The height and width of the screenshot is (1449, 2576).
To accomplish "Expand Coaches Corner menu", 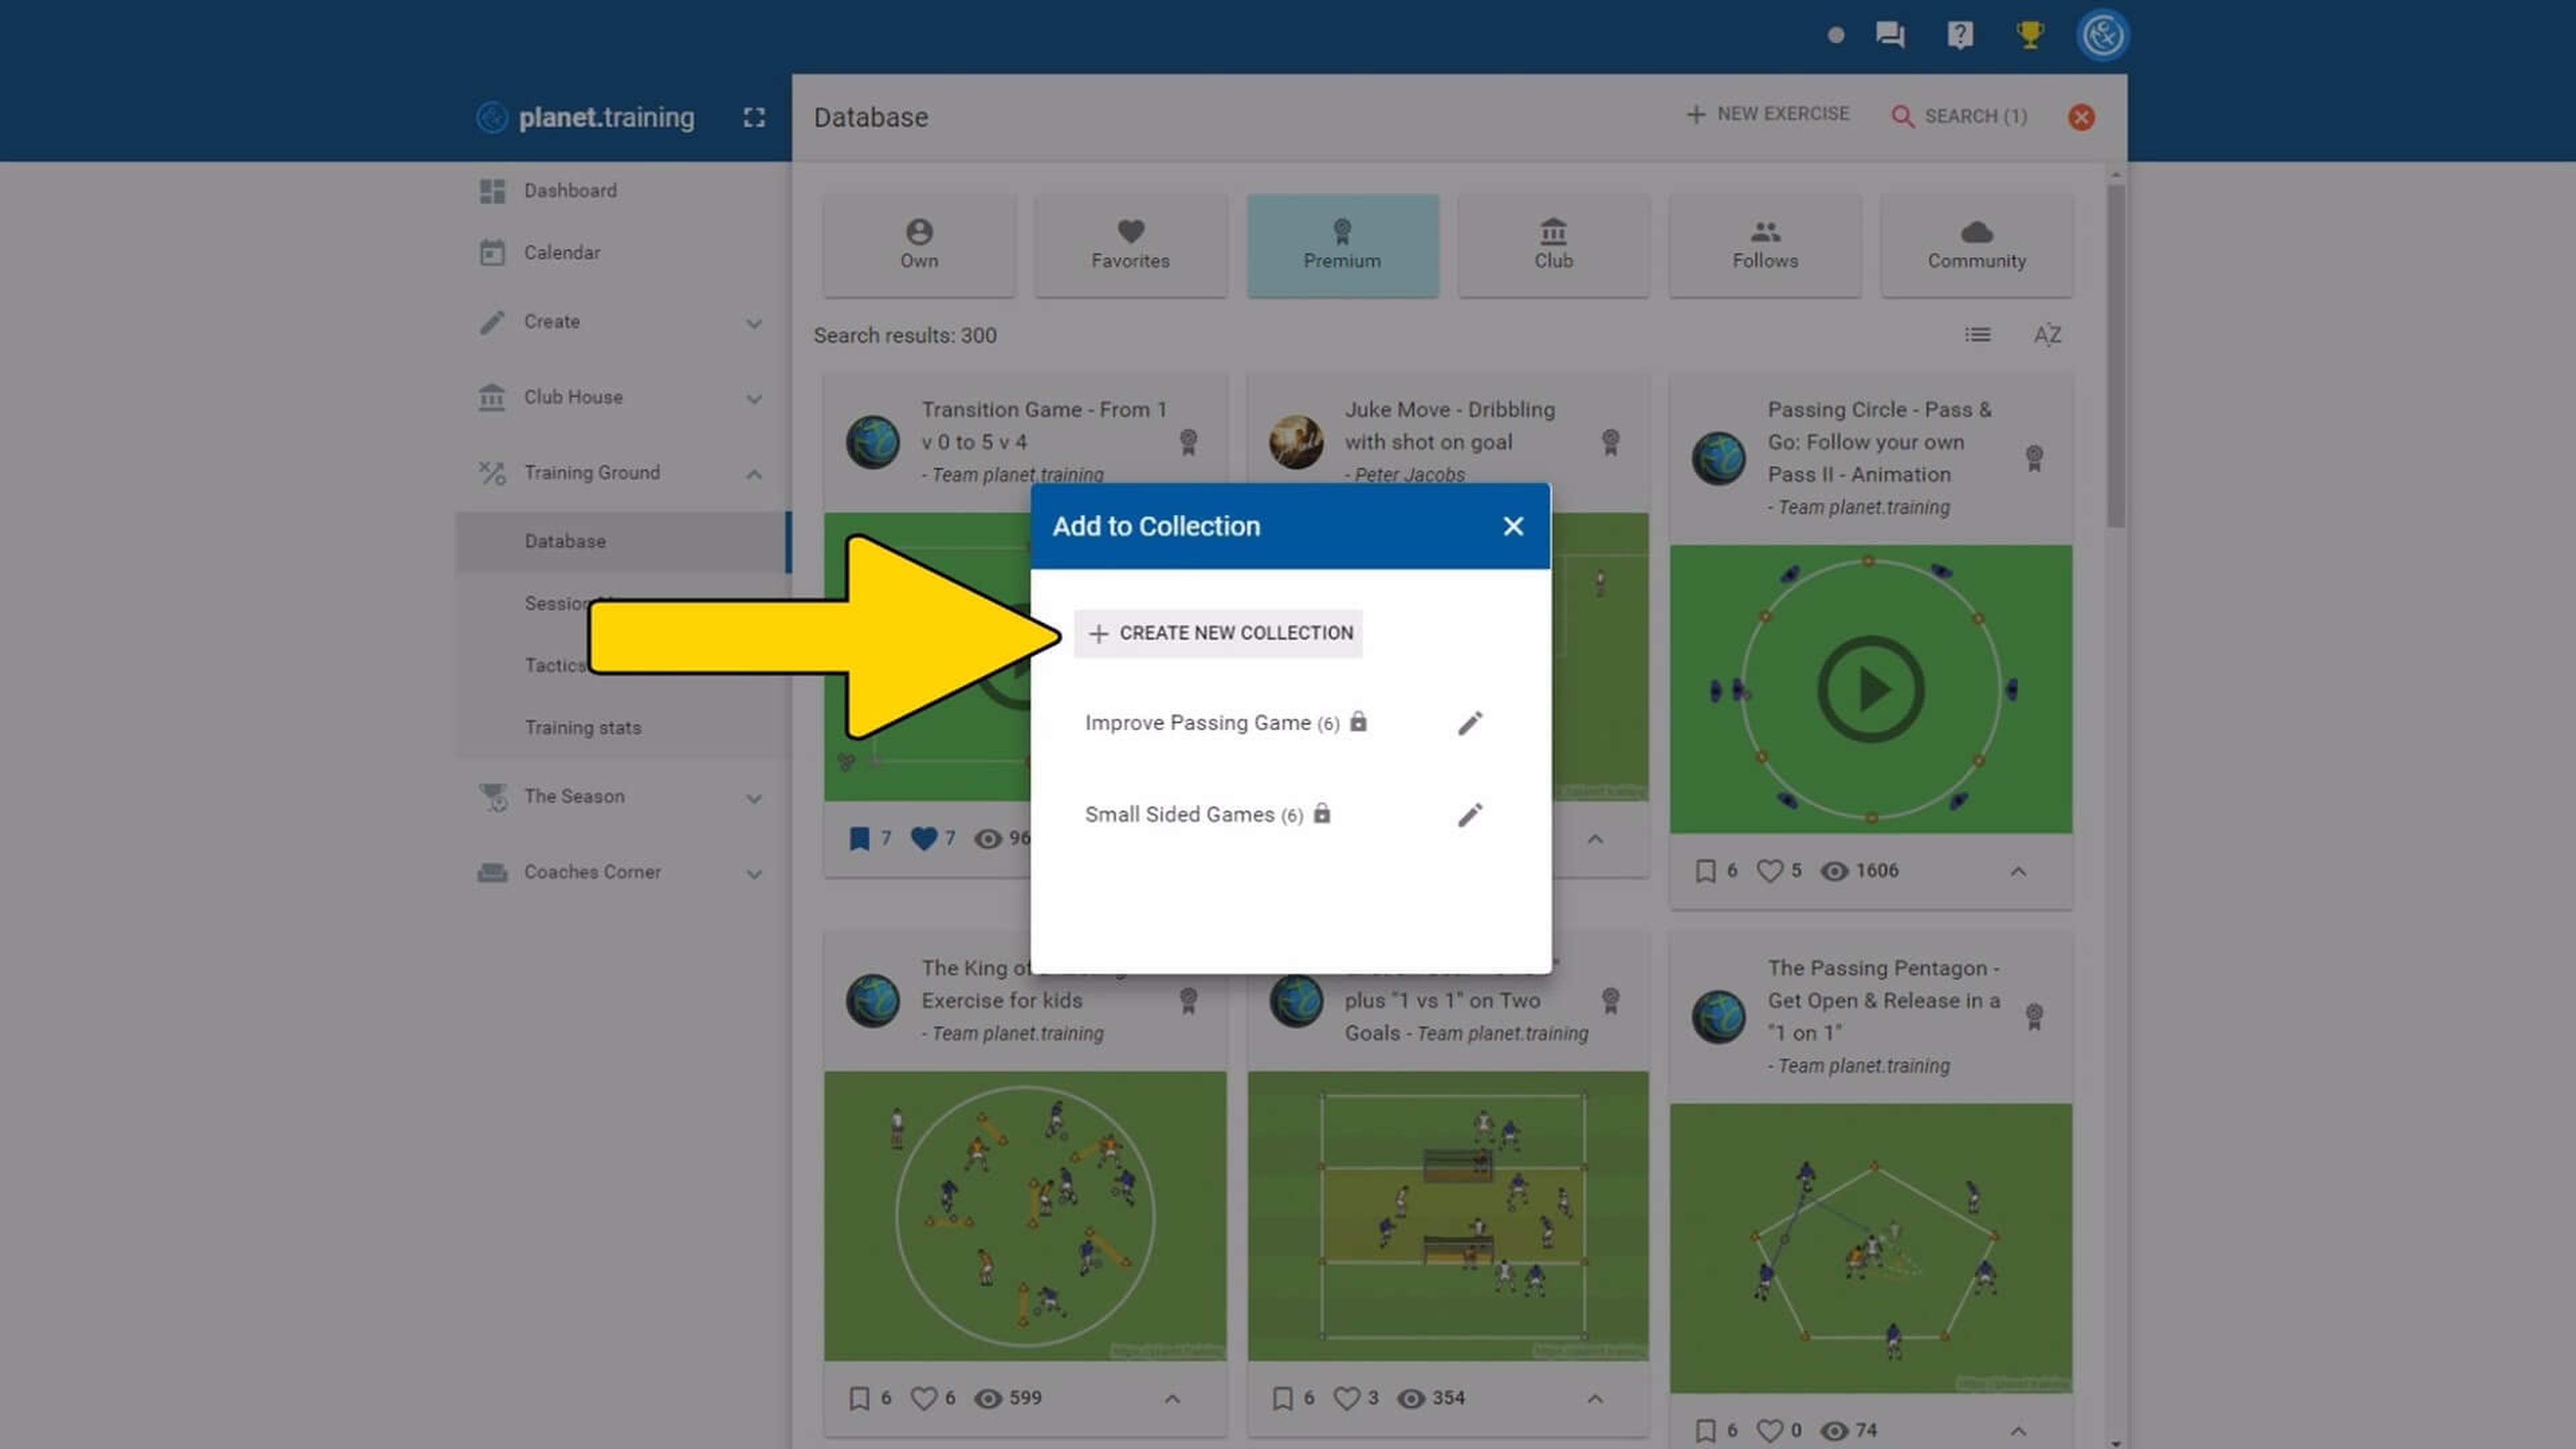I will tap(623, 872).
